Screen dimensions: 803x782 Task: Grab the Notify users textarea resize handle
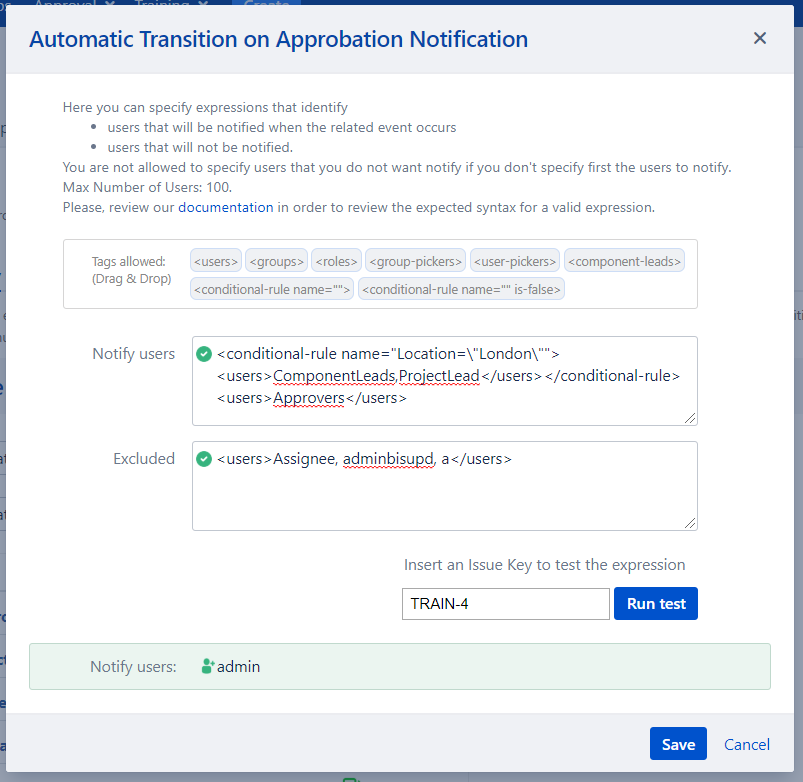click(691, 418)
